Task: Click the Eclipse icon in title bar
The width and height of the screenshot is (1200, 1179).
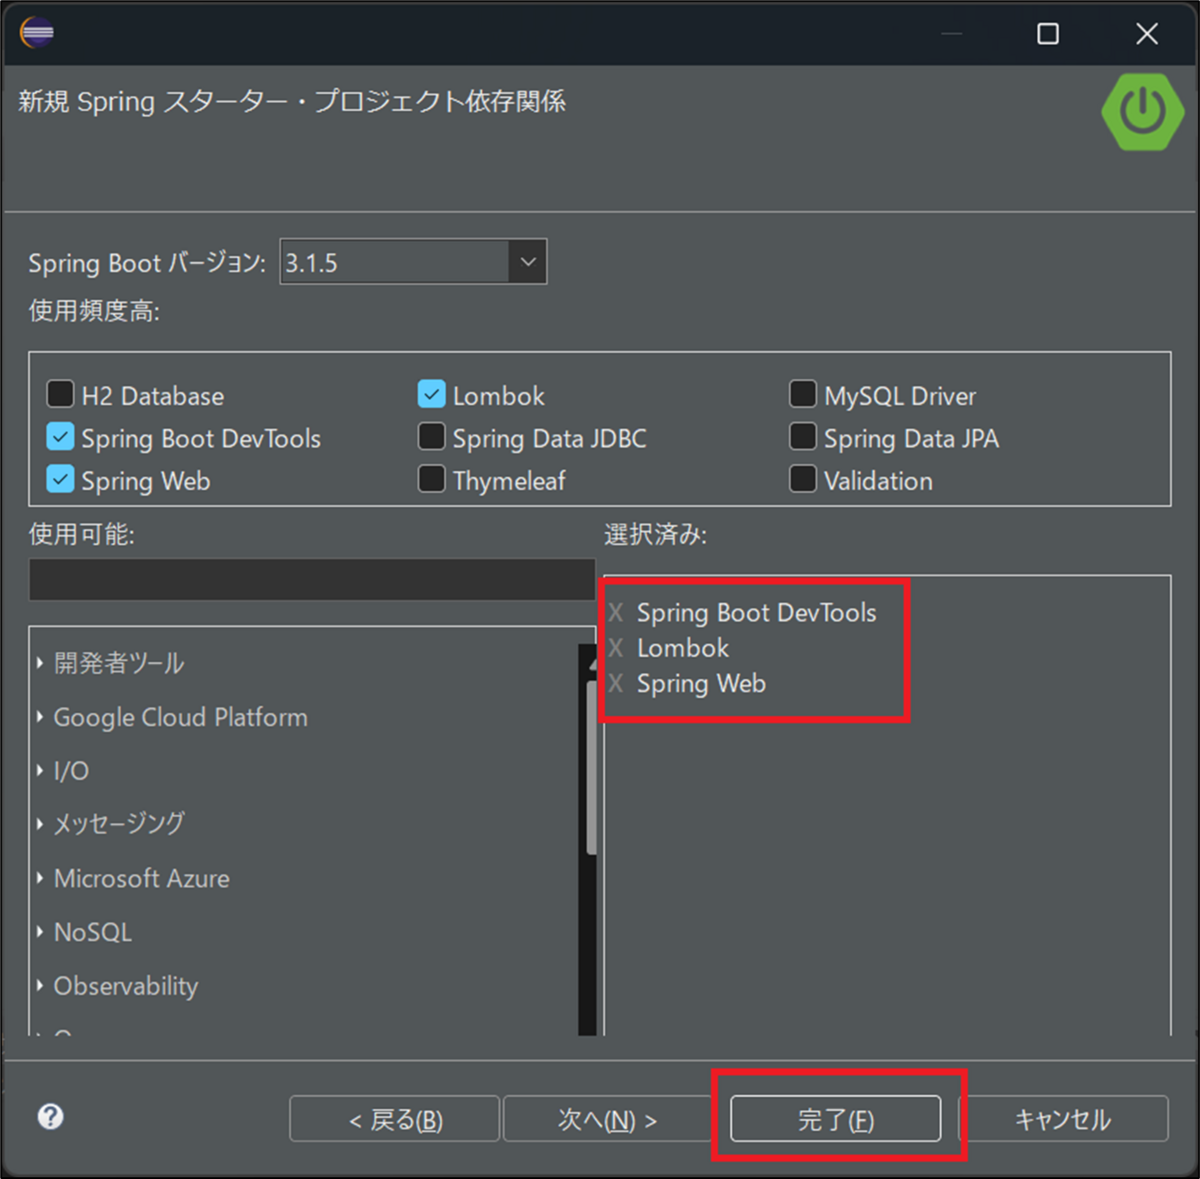Action: click(x=36, y=32)
